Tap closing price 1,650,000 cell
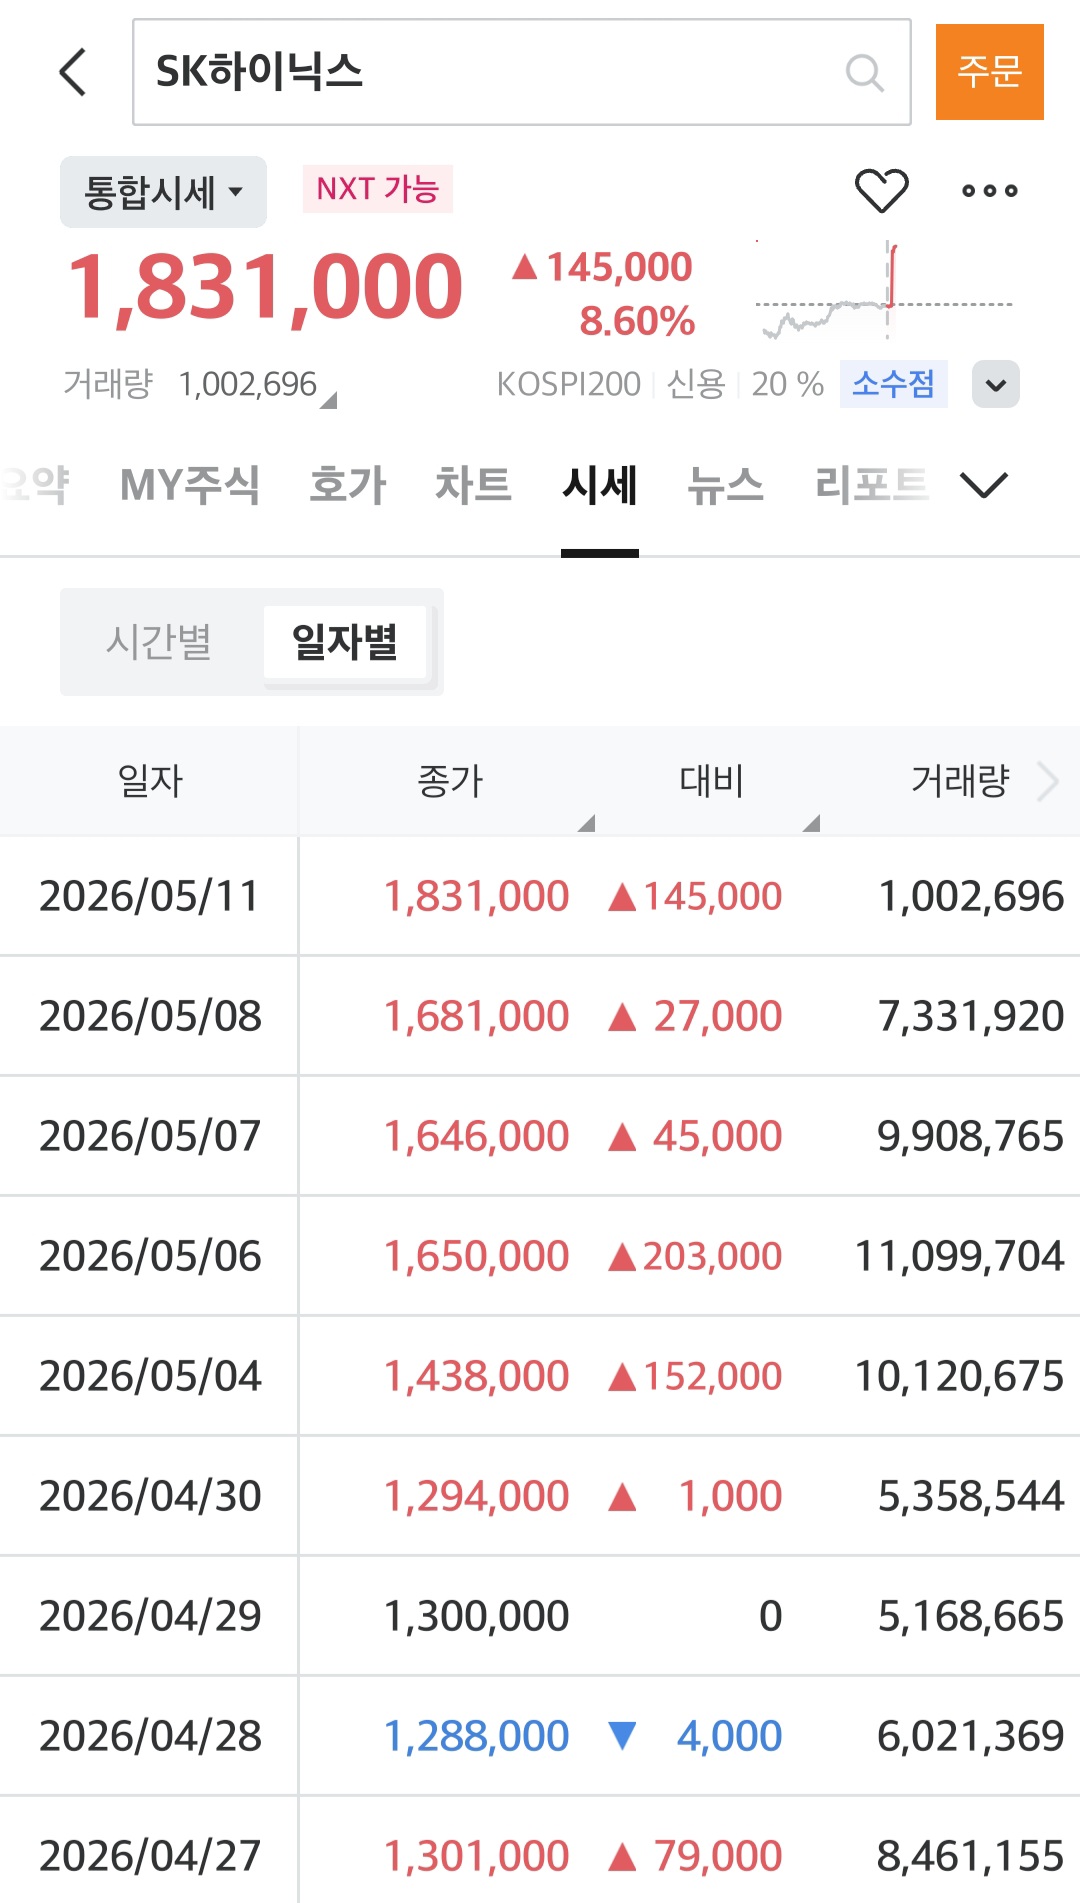 (x=477, y=1256)
